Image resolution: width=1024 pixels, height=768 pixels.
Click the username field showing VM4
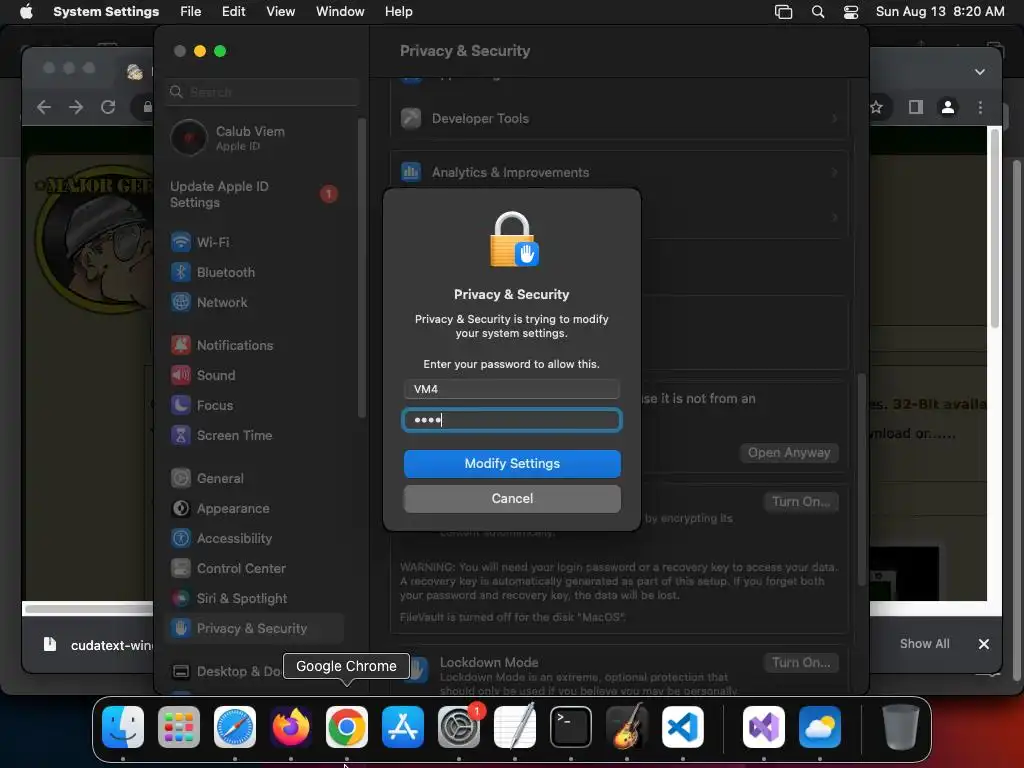(x=512, y=389)
